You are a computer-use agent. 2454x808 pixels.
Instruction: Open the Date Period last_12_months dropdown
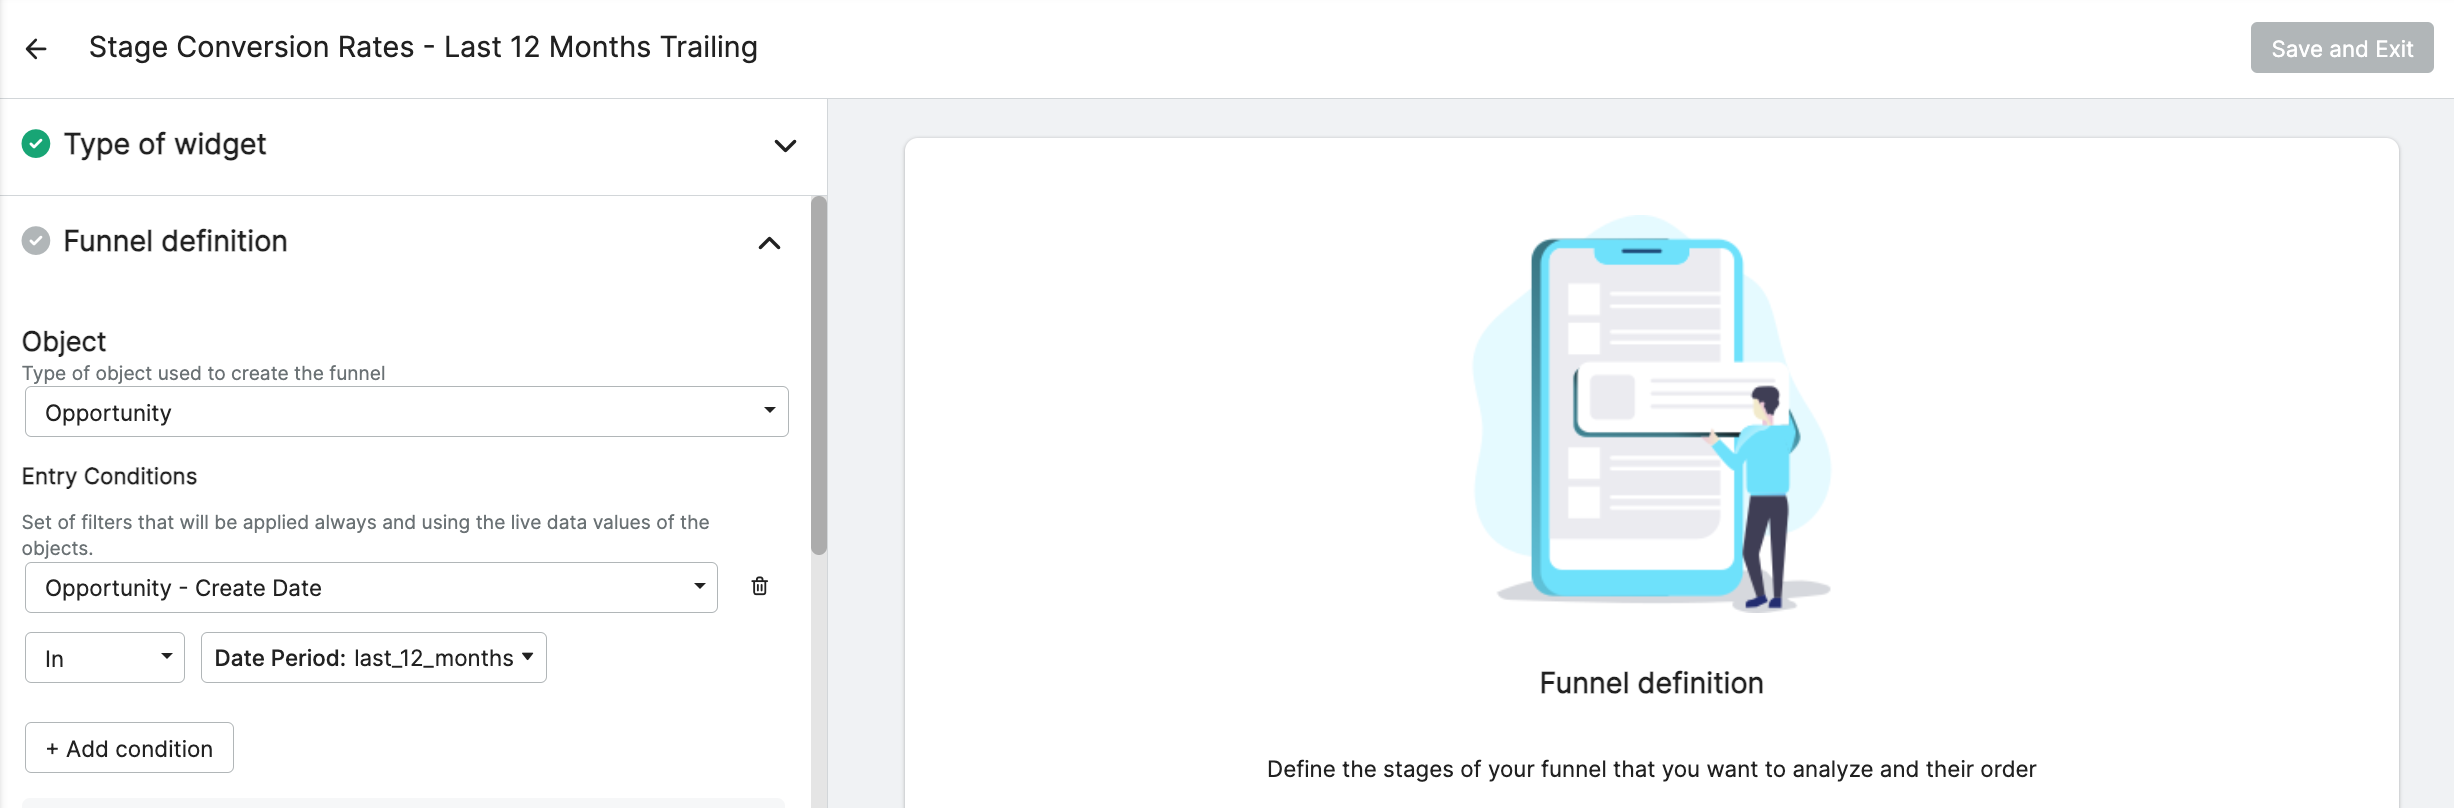point(374,658)
